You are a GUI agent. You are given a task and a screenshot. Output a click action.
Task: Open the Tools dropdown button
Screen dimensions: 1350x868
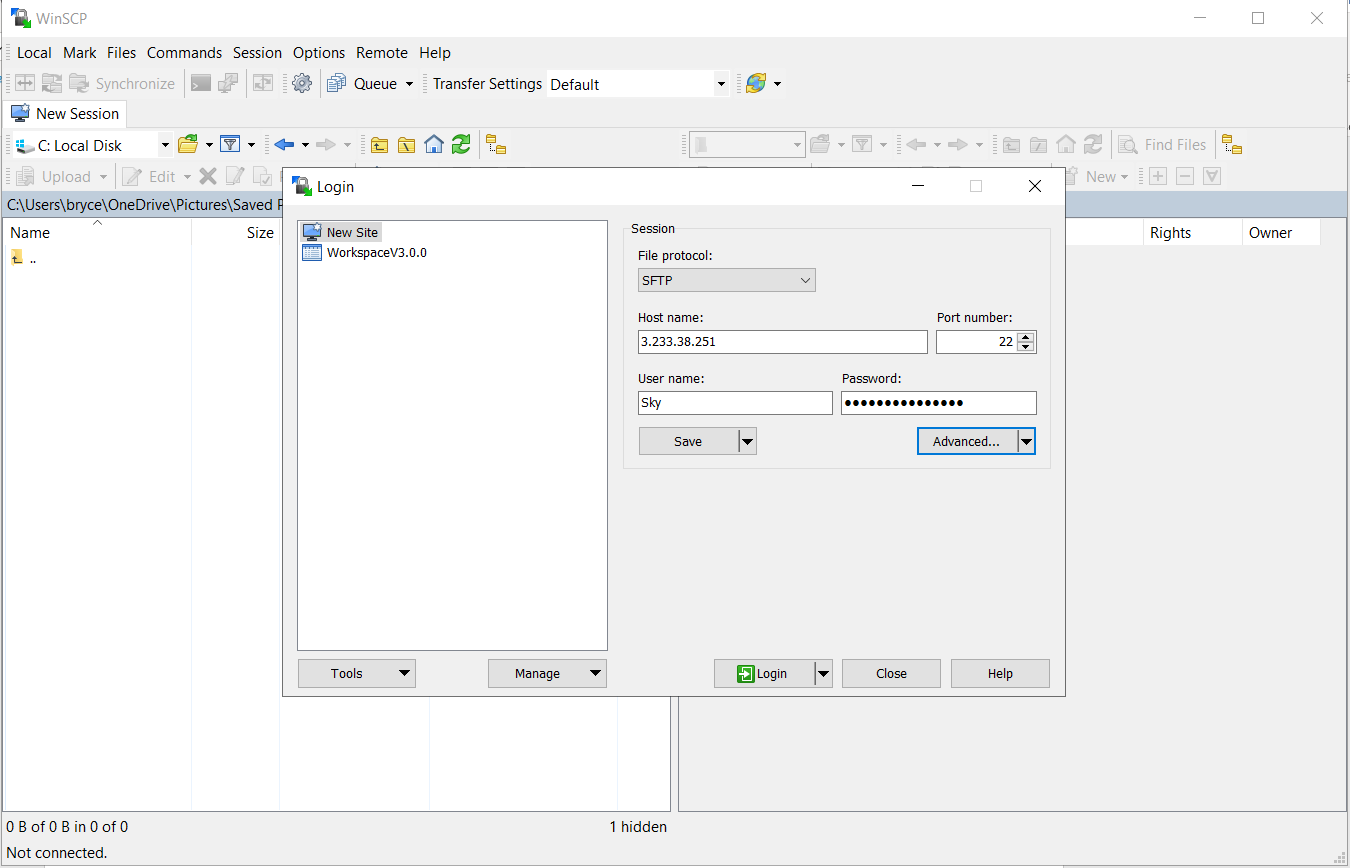point(357,674)
